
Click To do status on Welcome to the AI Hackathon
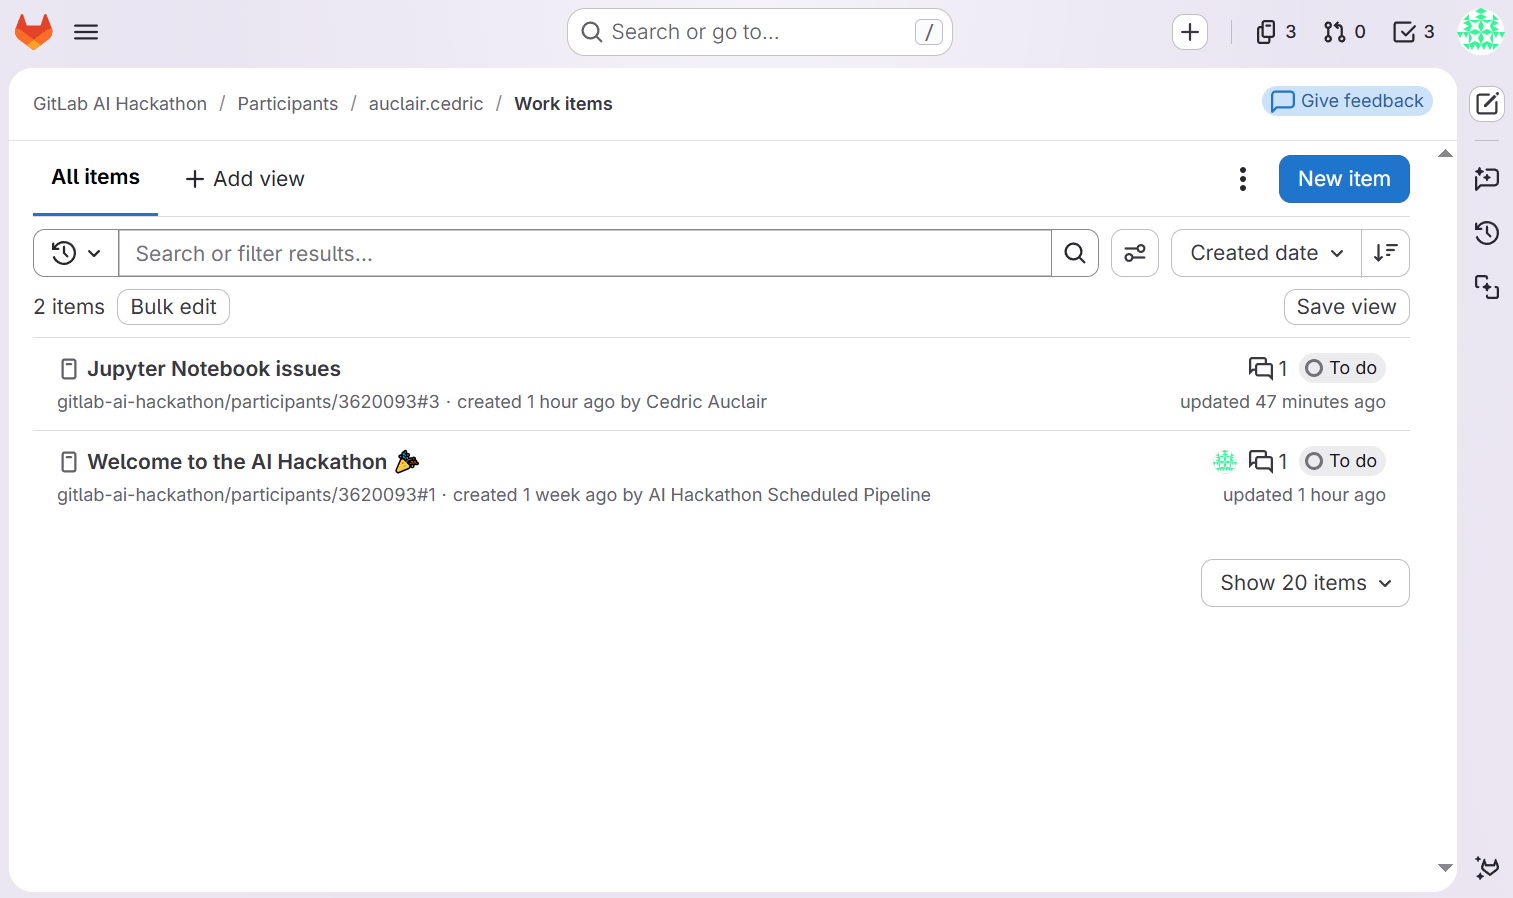[1342, 461]
